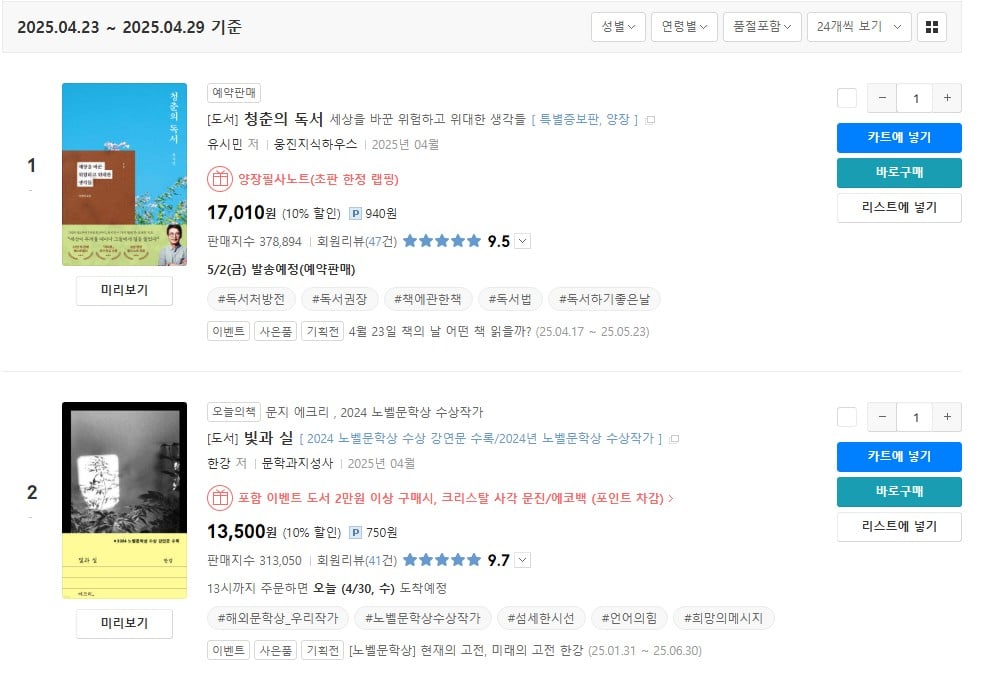Open new-window icon beside 빛과 실 title
This screenshot has width=1001, height=687.
[674, 439]
